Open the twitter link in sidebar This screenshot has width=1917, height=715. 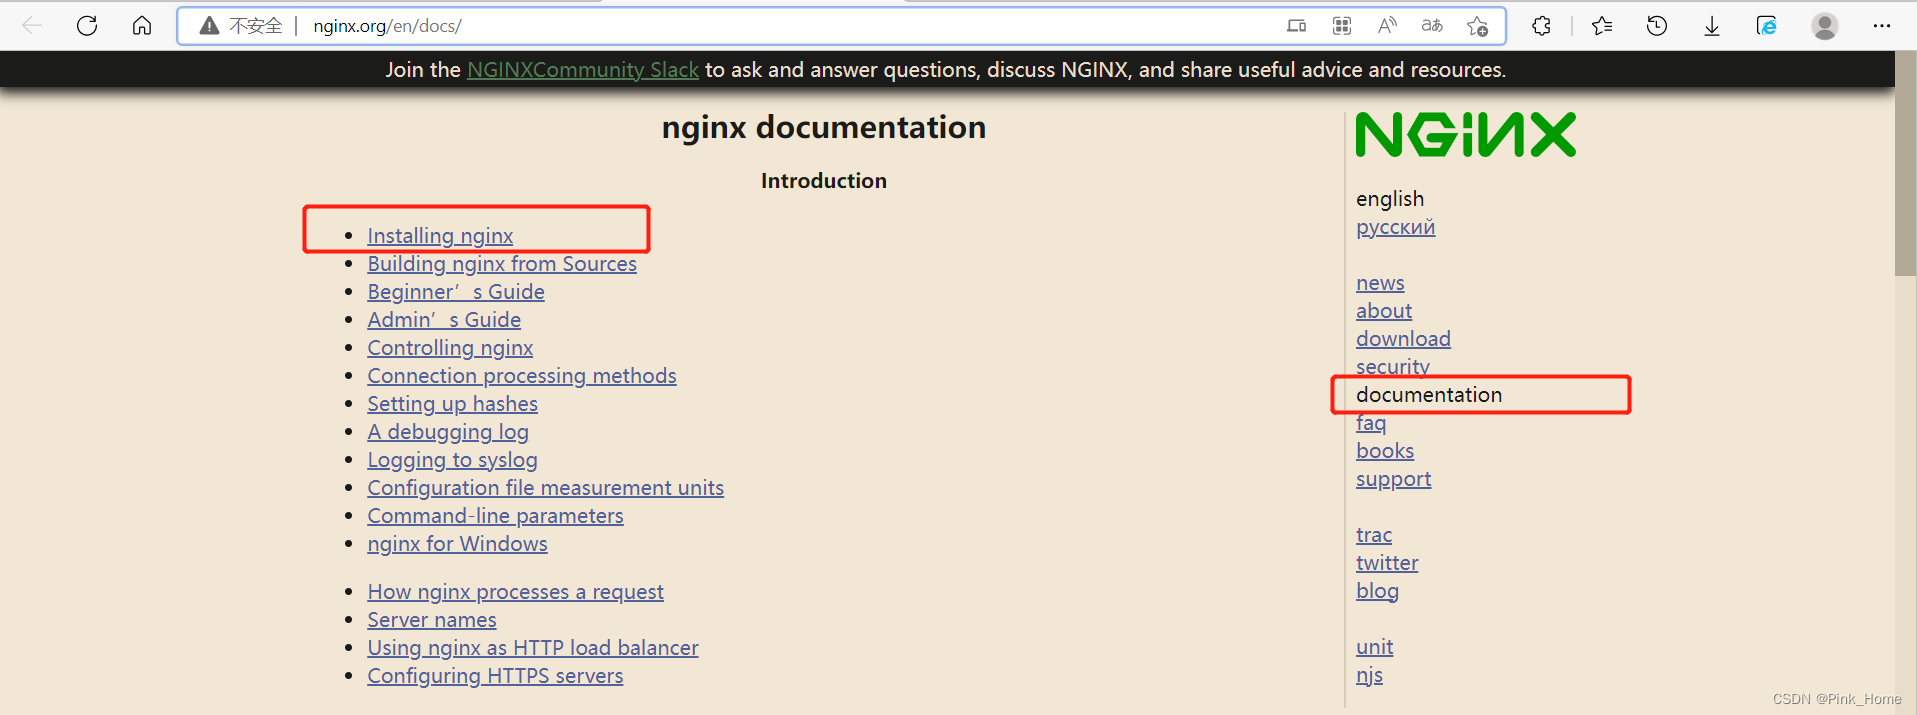(1387, 563)
